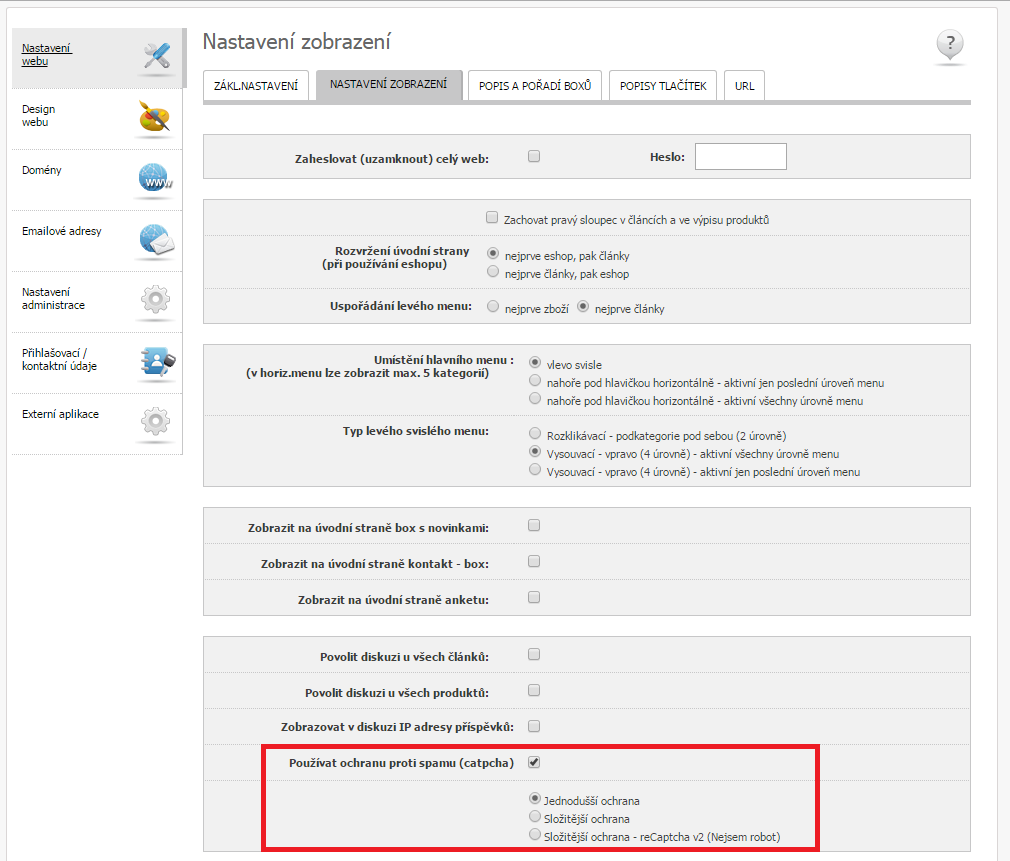1010x861 pixels.
Task: Open Design webu palette icon
Action: point(156,118)
